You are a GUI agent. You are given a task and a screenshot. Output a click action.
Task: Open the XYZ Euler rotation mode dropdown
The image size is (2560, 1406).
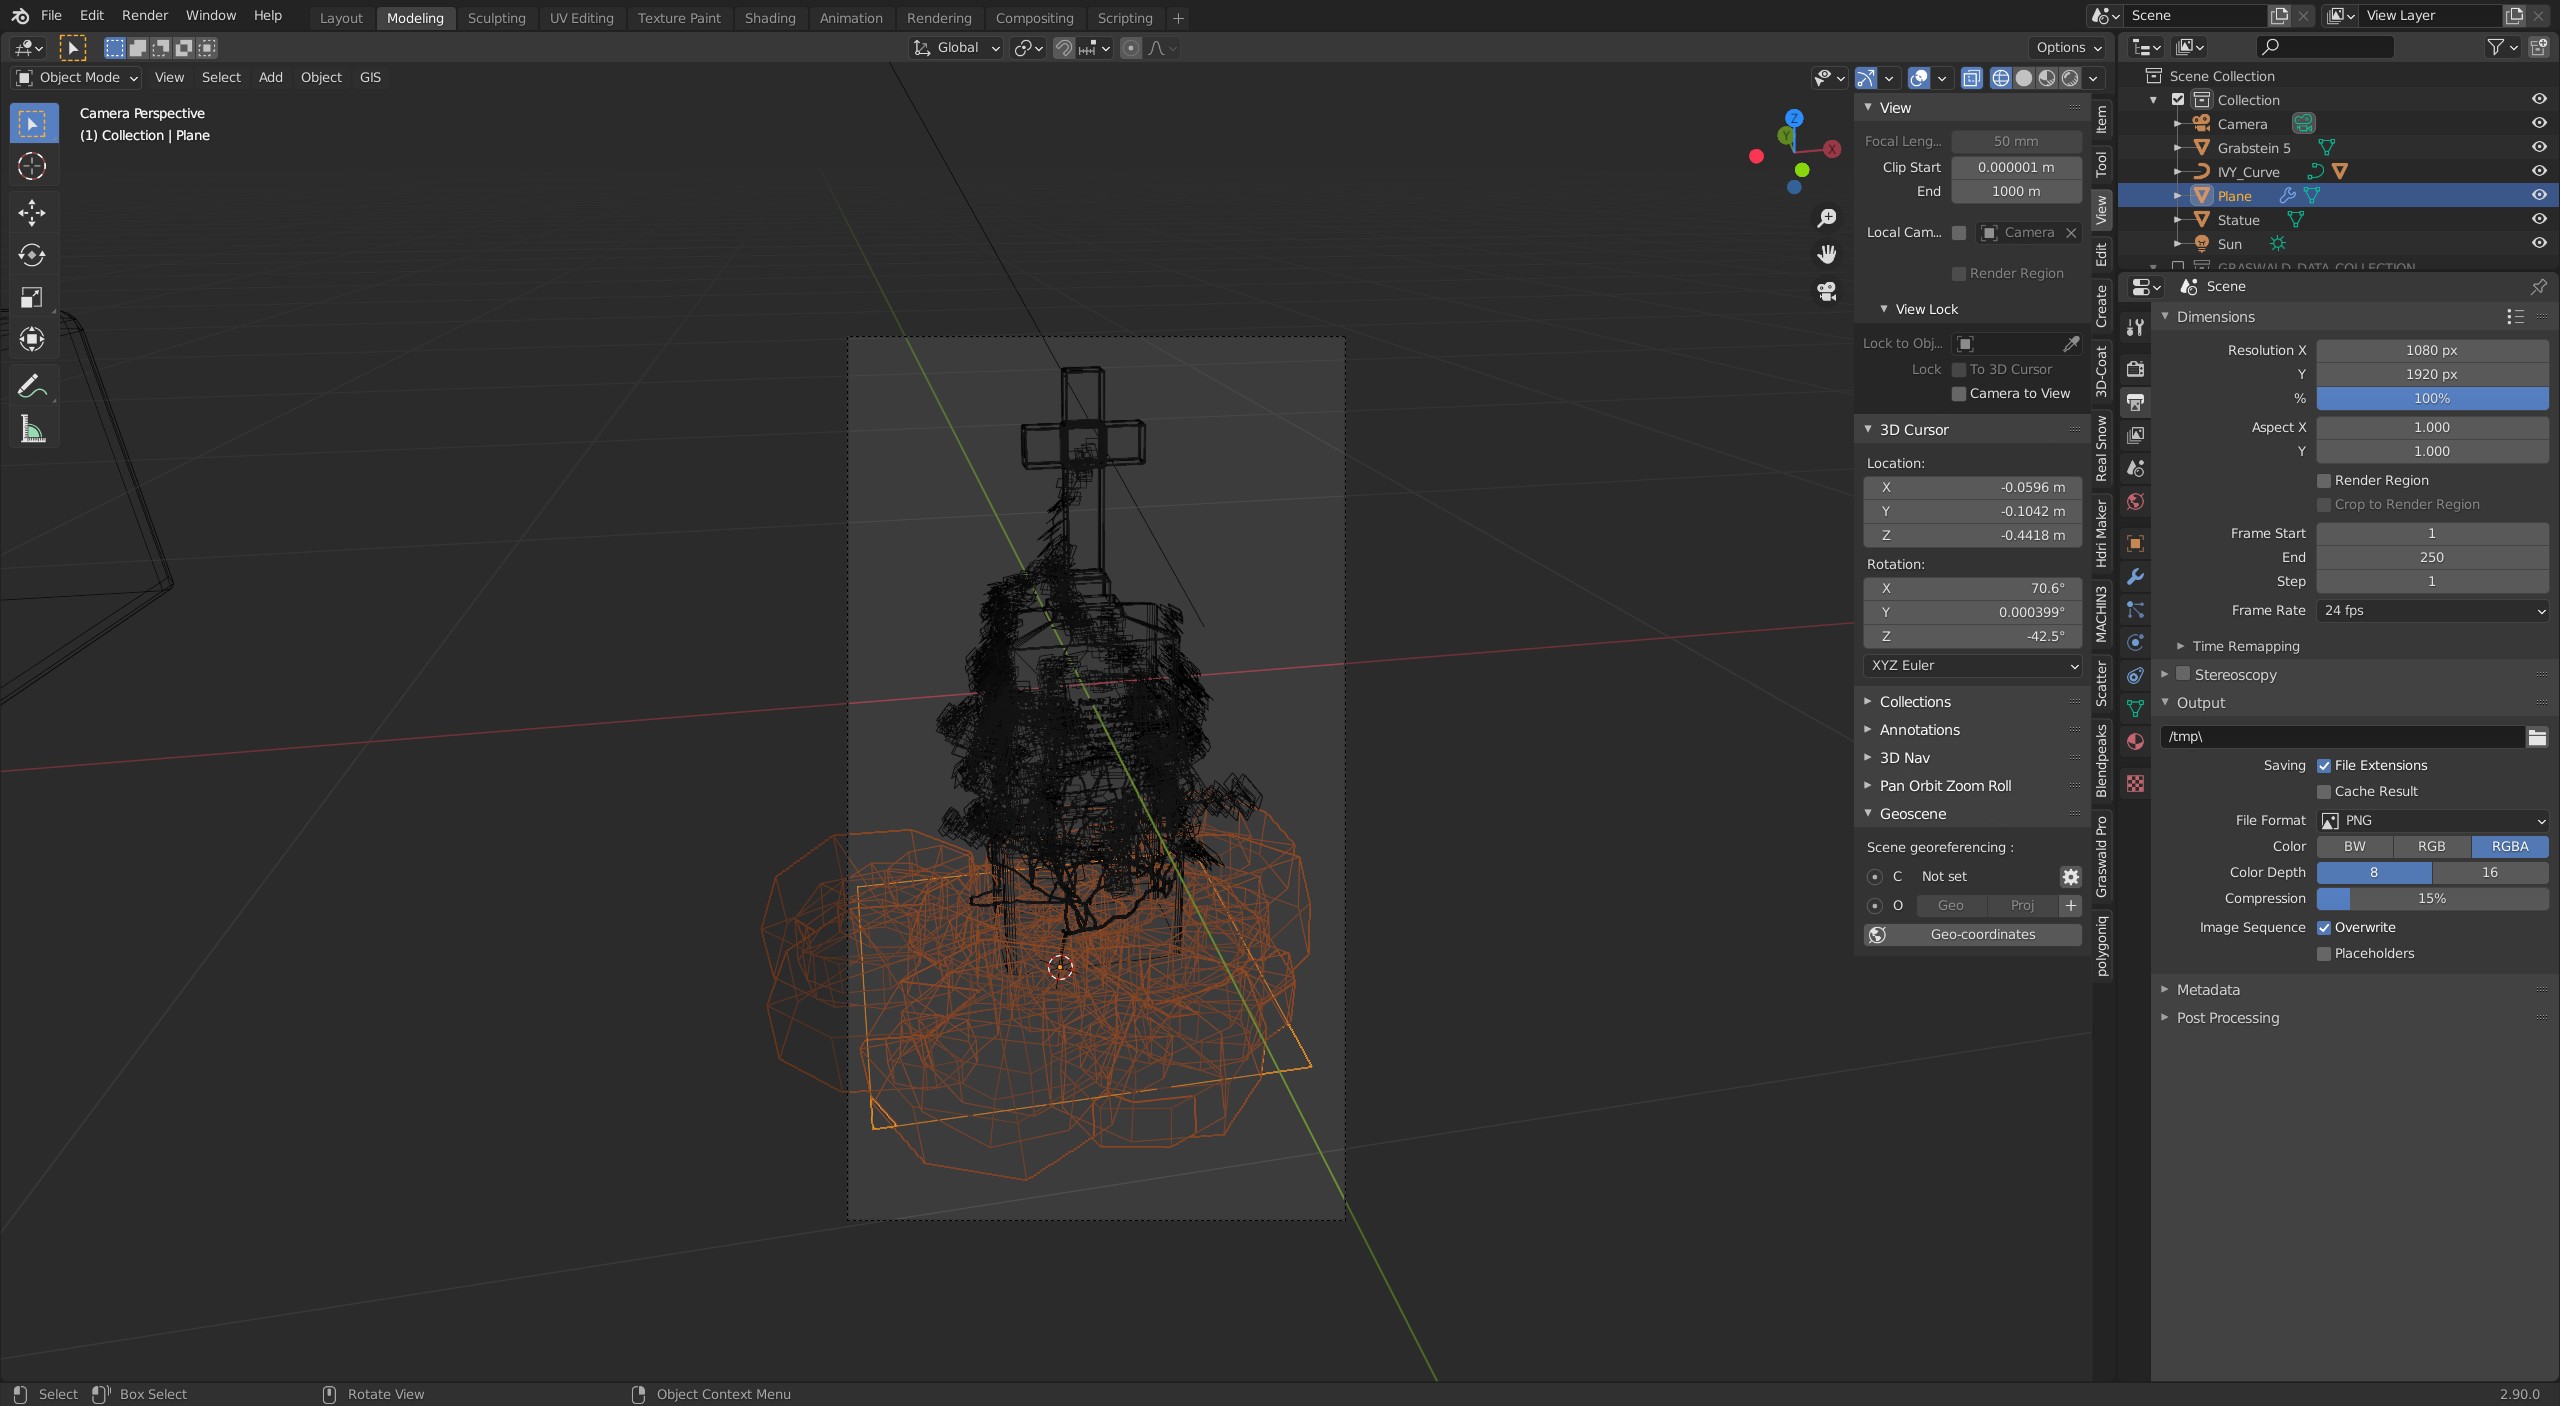tap(1972, 666)
